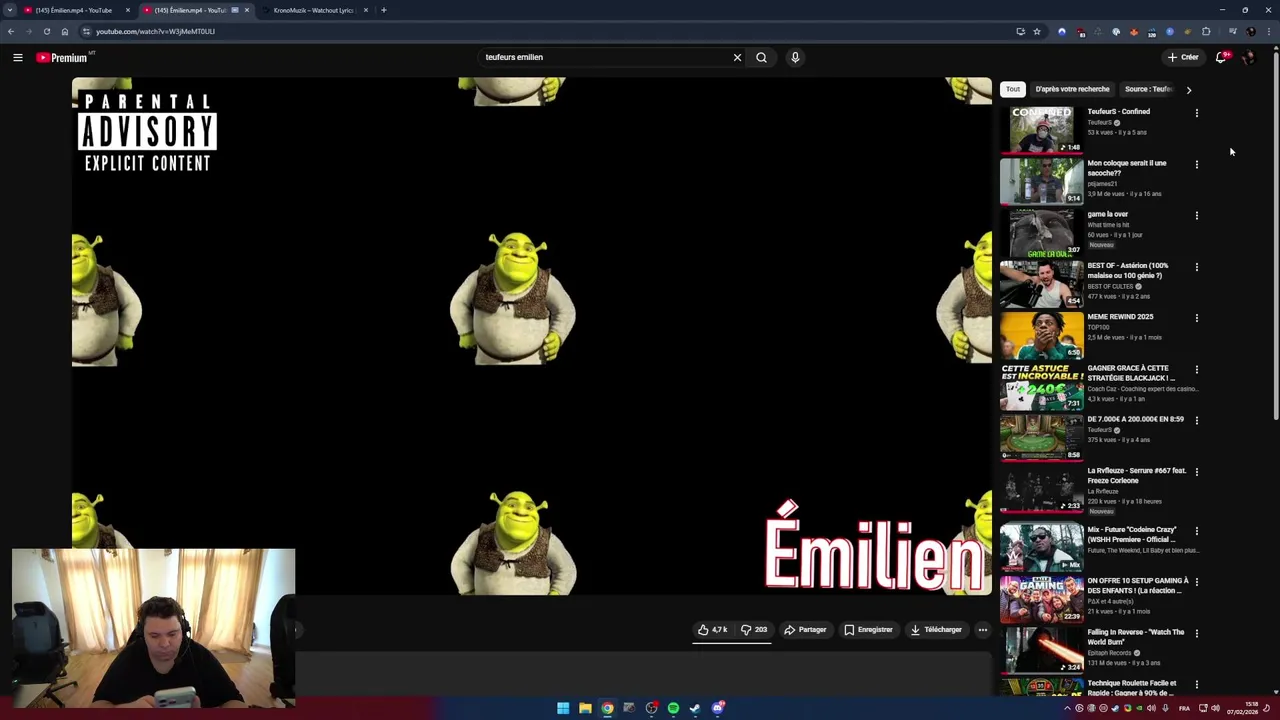The width and height of the screenshot is (1280, 720).
Task: Open YouTube notifications bell
Action: (1221, 57)
